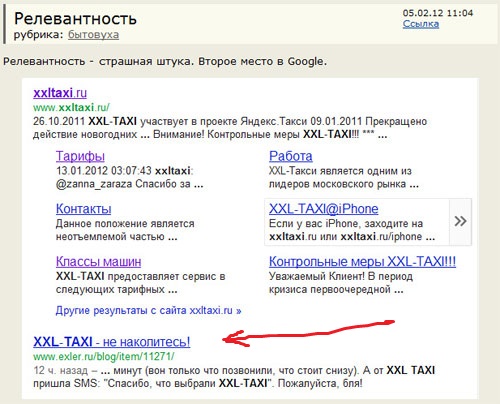The height and width of the screenshot is (404, 500).
Task: Click the 05.02.12 11:04 post date
Action: pos(438,13)
